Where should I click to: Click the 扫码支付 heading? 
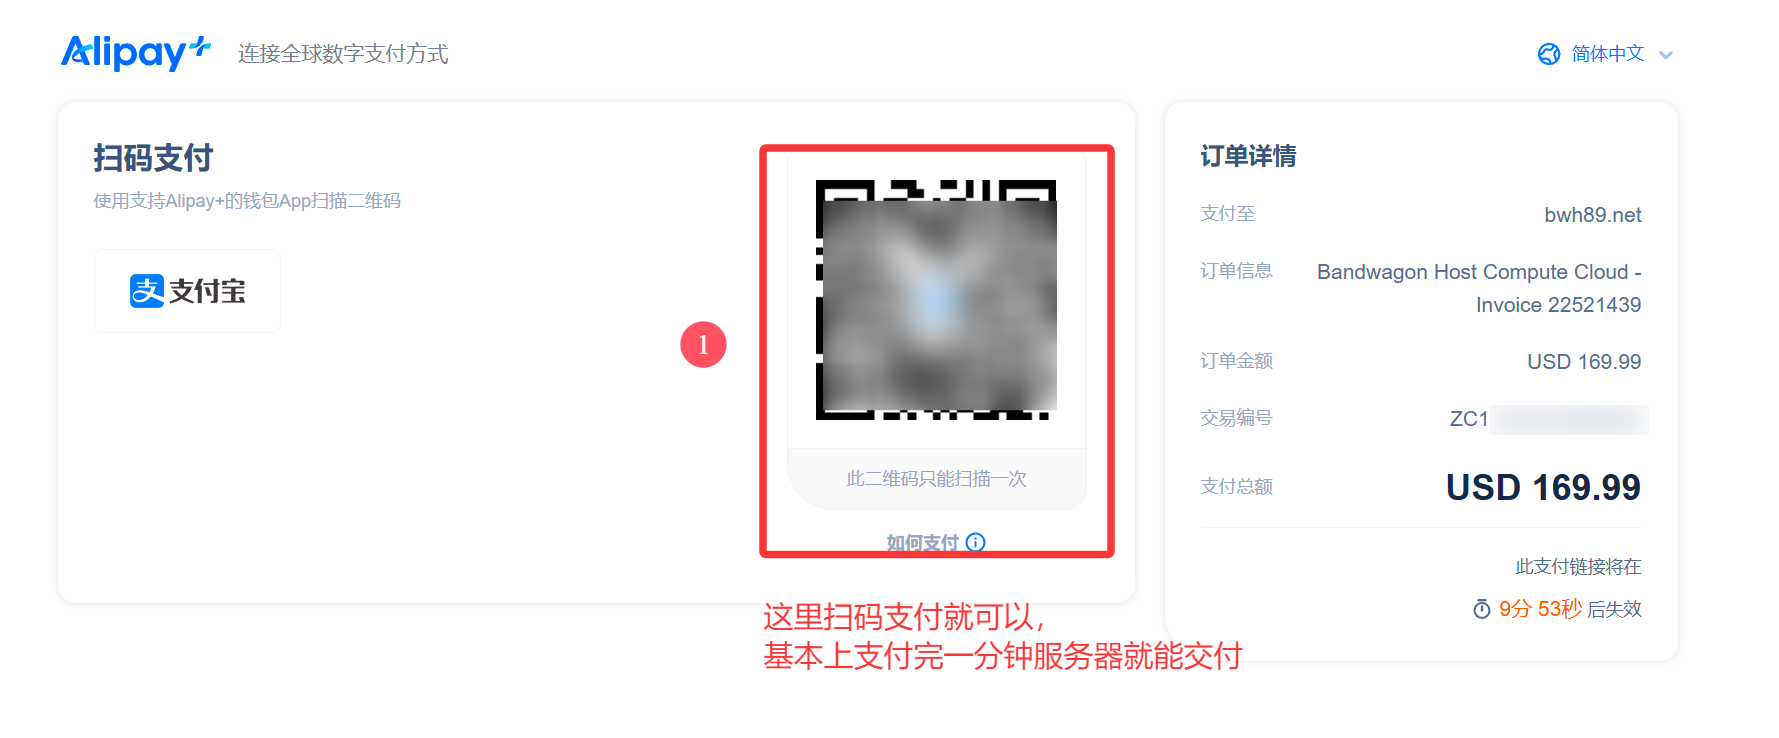coord(153,158)
